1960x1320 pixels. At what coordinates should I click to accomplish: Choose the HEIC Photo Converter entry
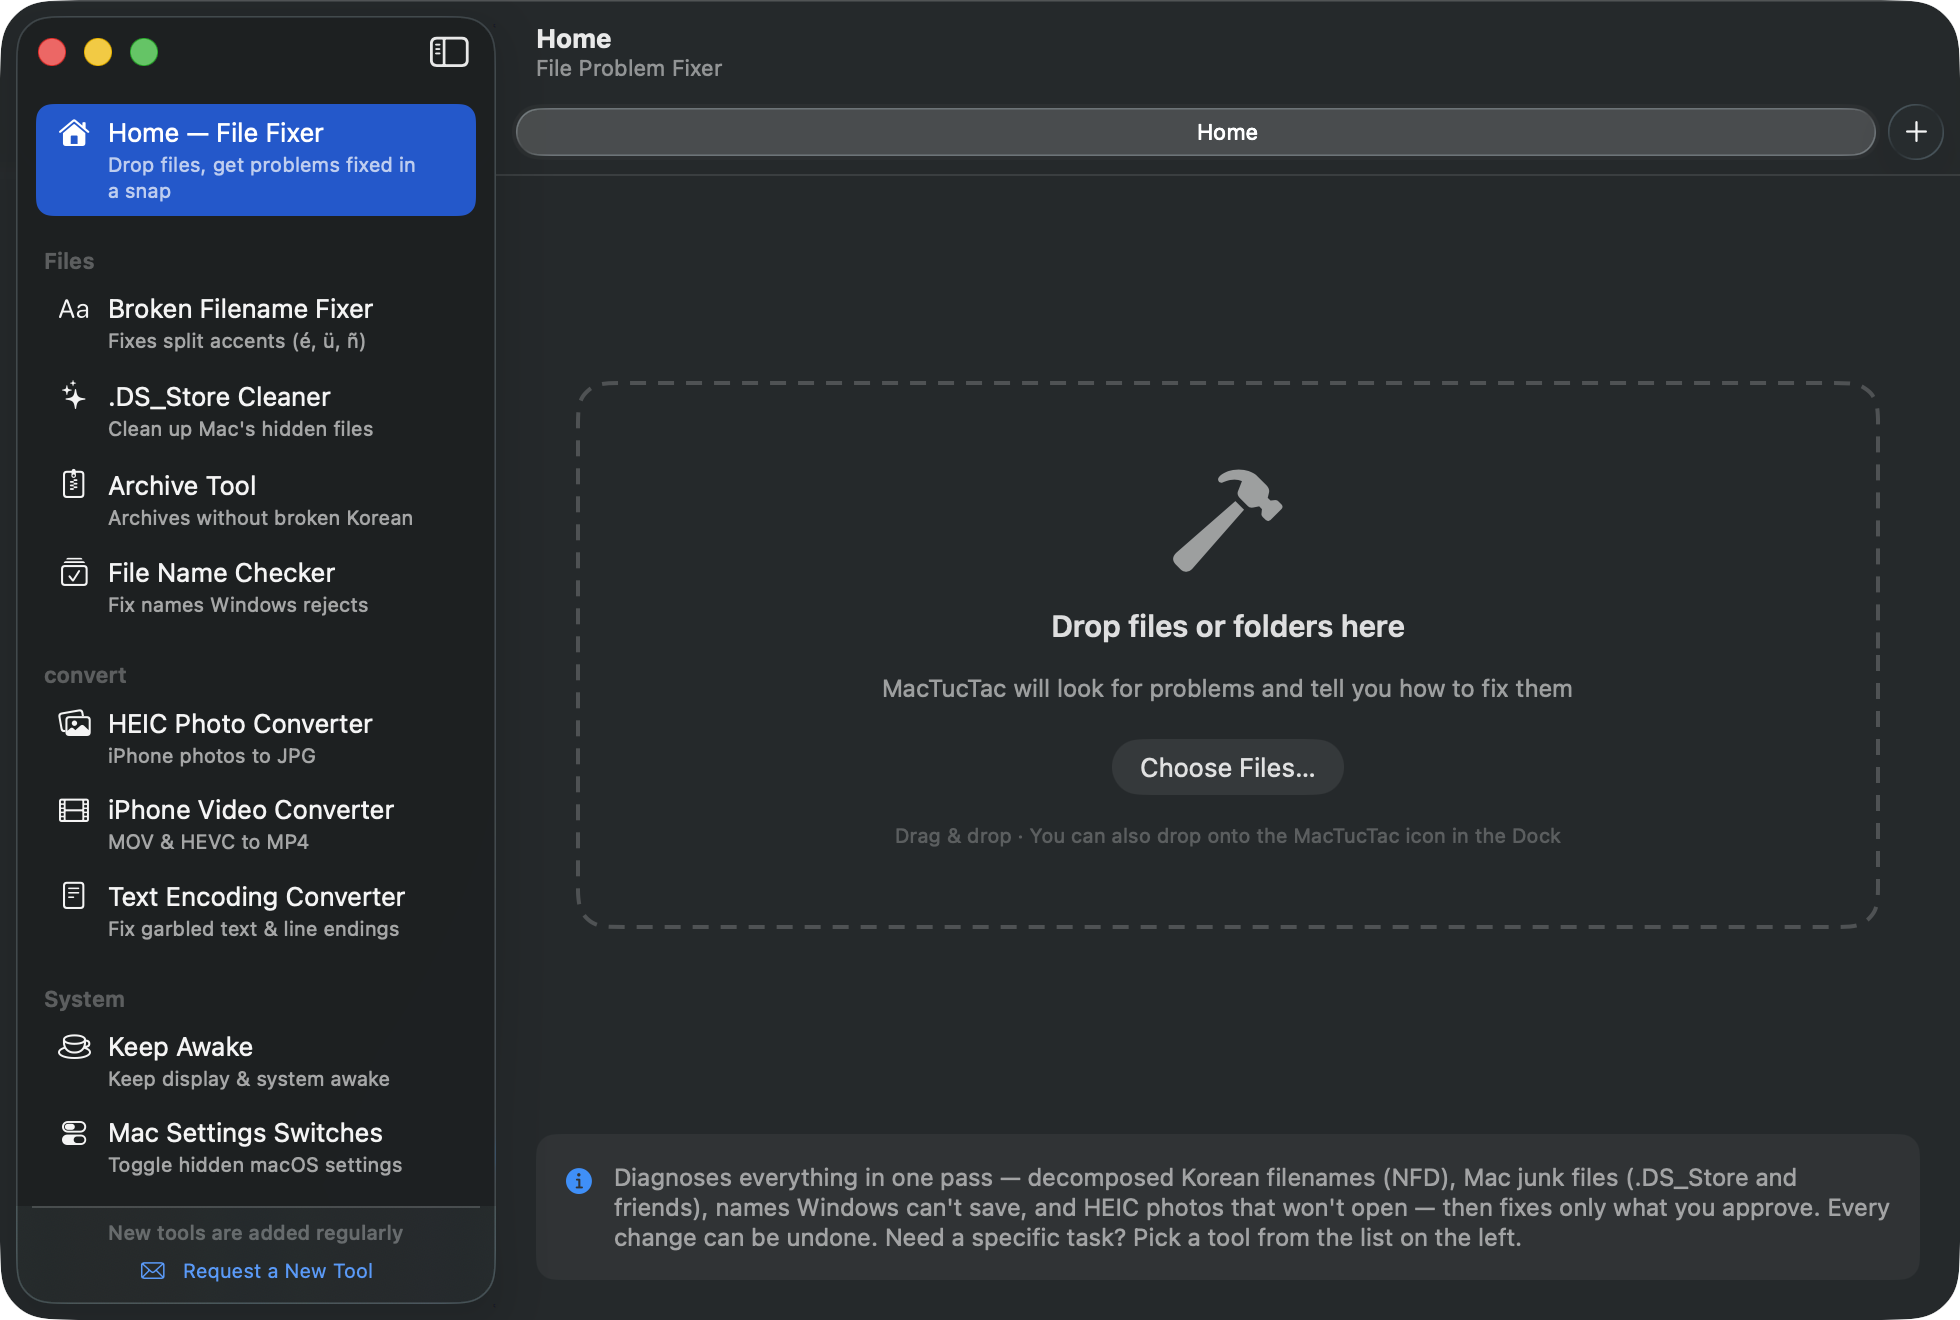coord(256,739)
